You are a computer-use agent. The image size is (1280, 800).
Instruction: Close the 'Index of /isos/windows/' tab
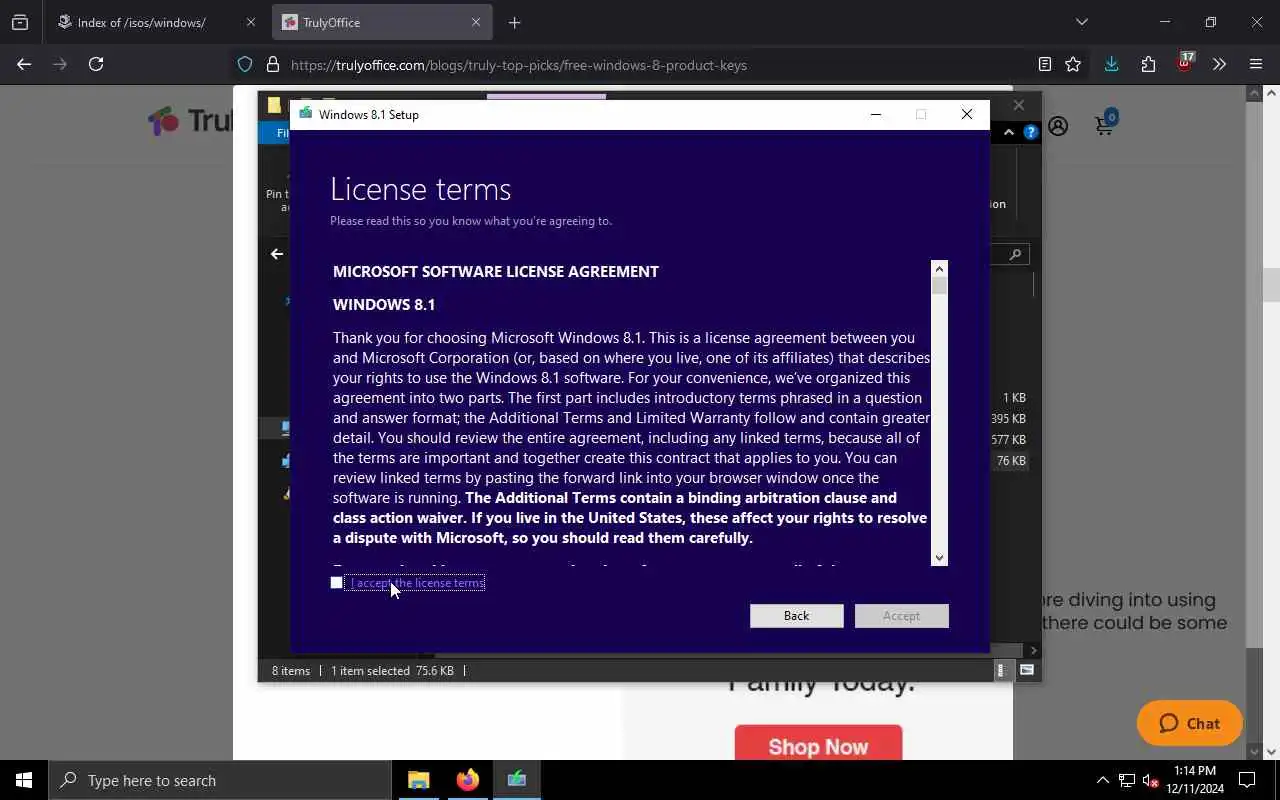pyautogui.click(x=250, y=22)
